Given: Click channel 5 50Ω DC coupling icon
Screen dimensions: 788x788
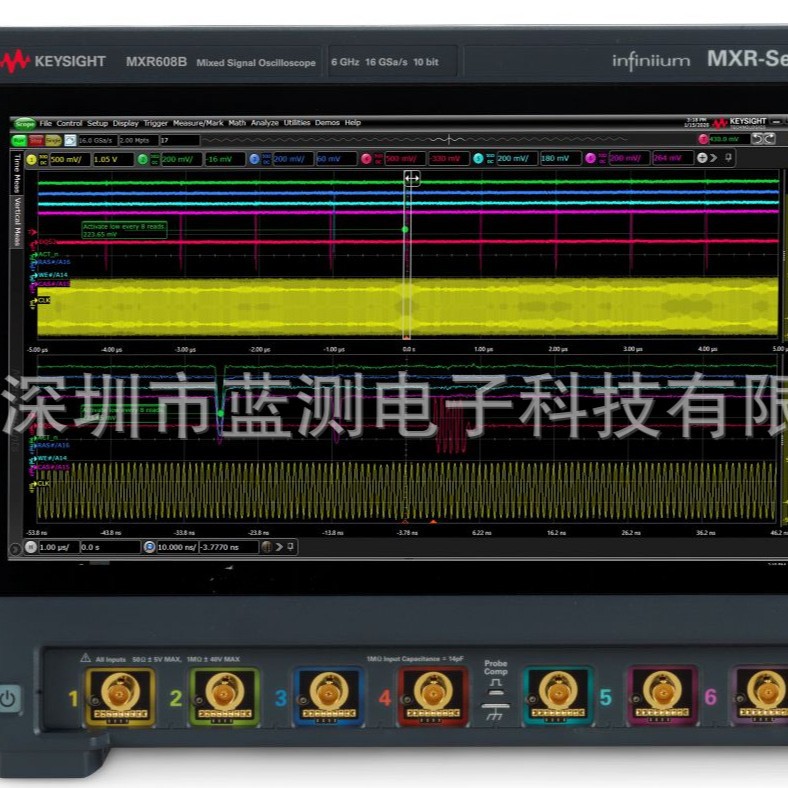Looking at the screenshot, I should coord(490,159).
